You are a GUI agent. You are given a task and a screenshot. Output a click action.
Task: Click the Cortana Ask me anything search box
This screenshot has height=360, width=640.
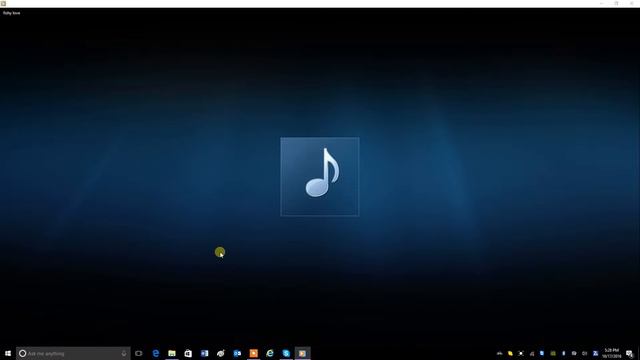tap(73, 353)
